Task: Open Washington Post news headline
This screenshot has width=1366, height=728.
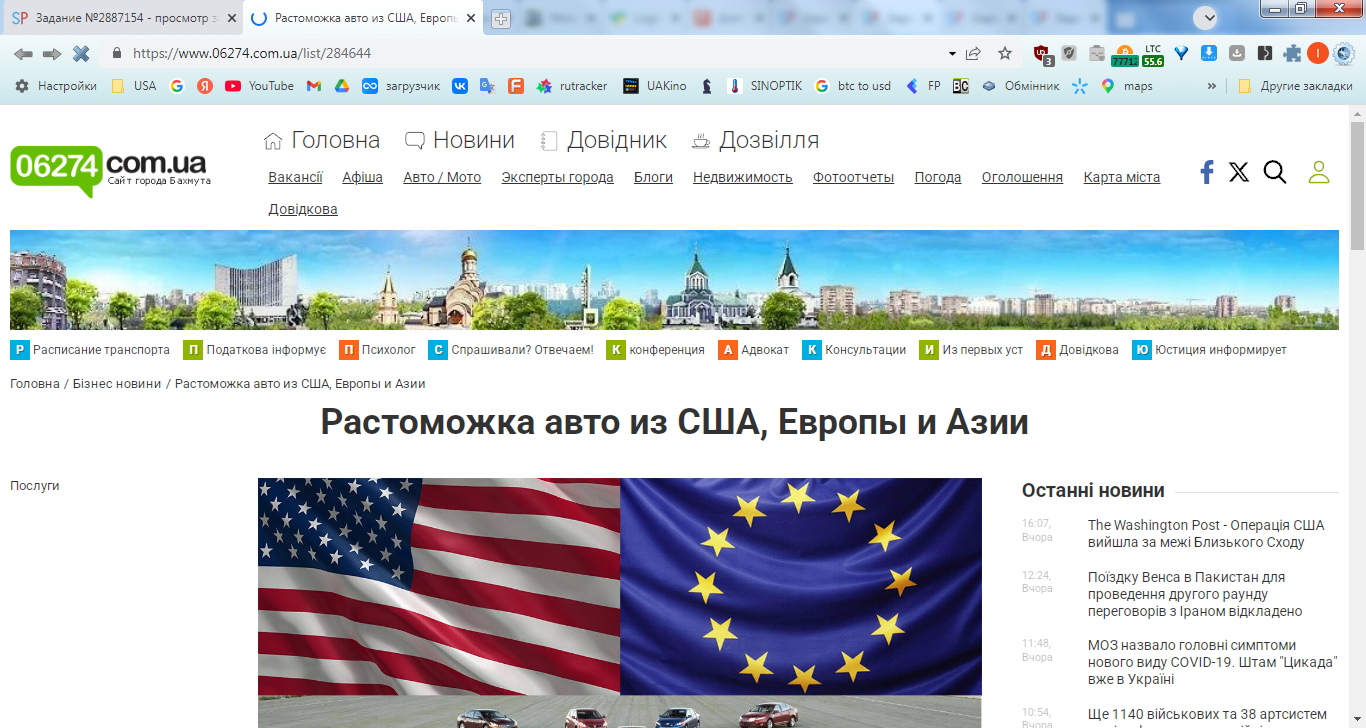Action: click(x=1206, y=534)
